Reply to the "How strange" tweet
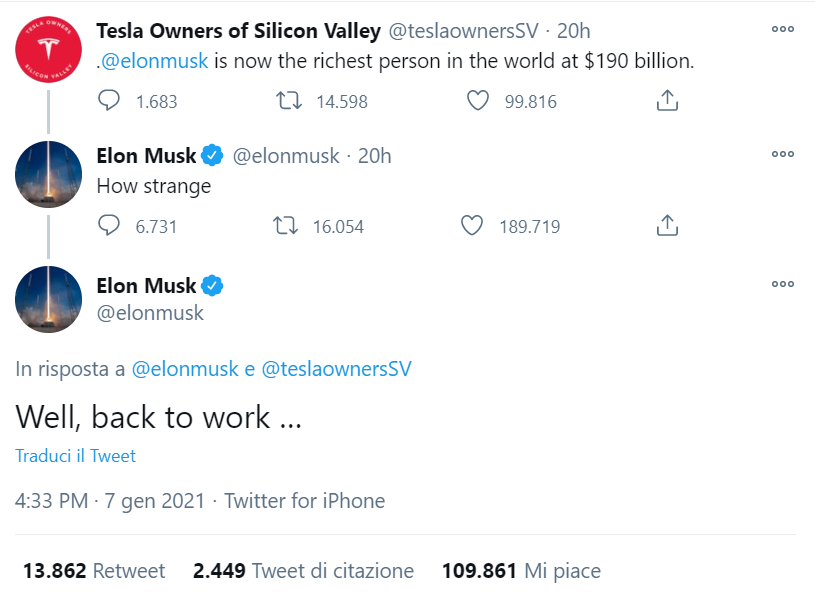 (110, 226)
